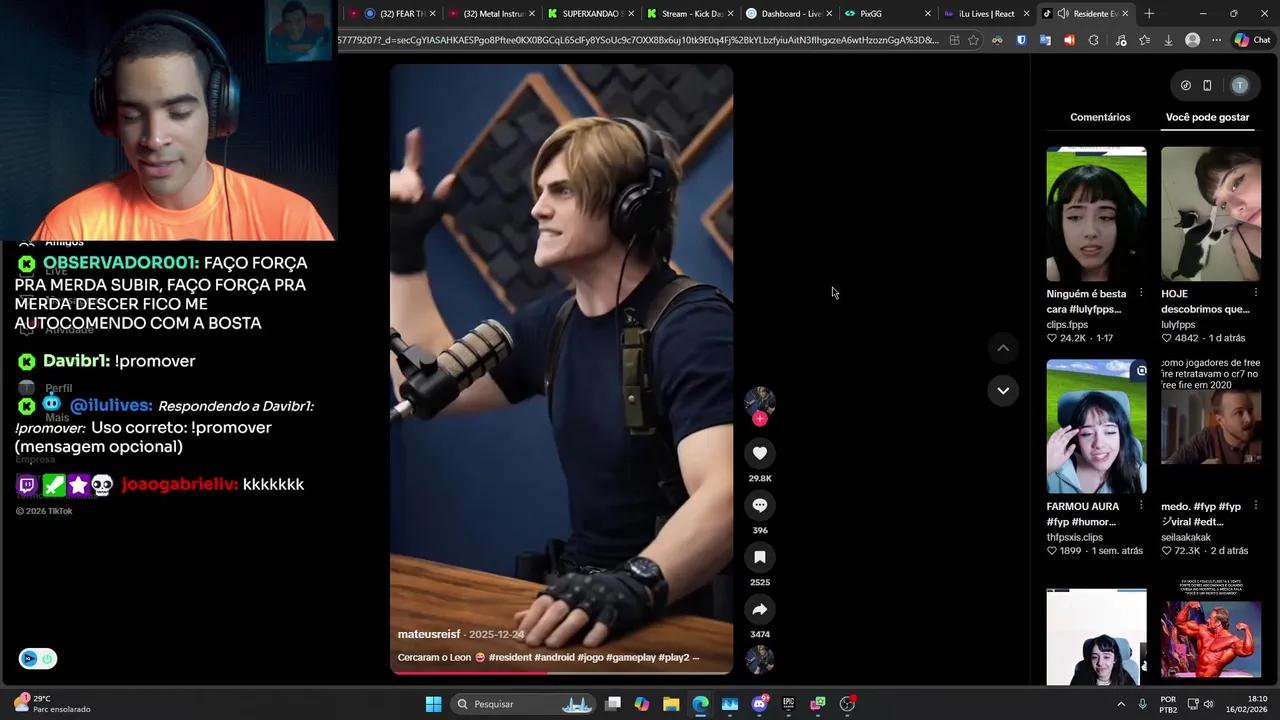Visit the seilaakakak account link

tap(1186, 537)
